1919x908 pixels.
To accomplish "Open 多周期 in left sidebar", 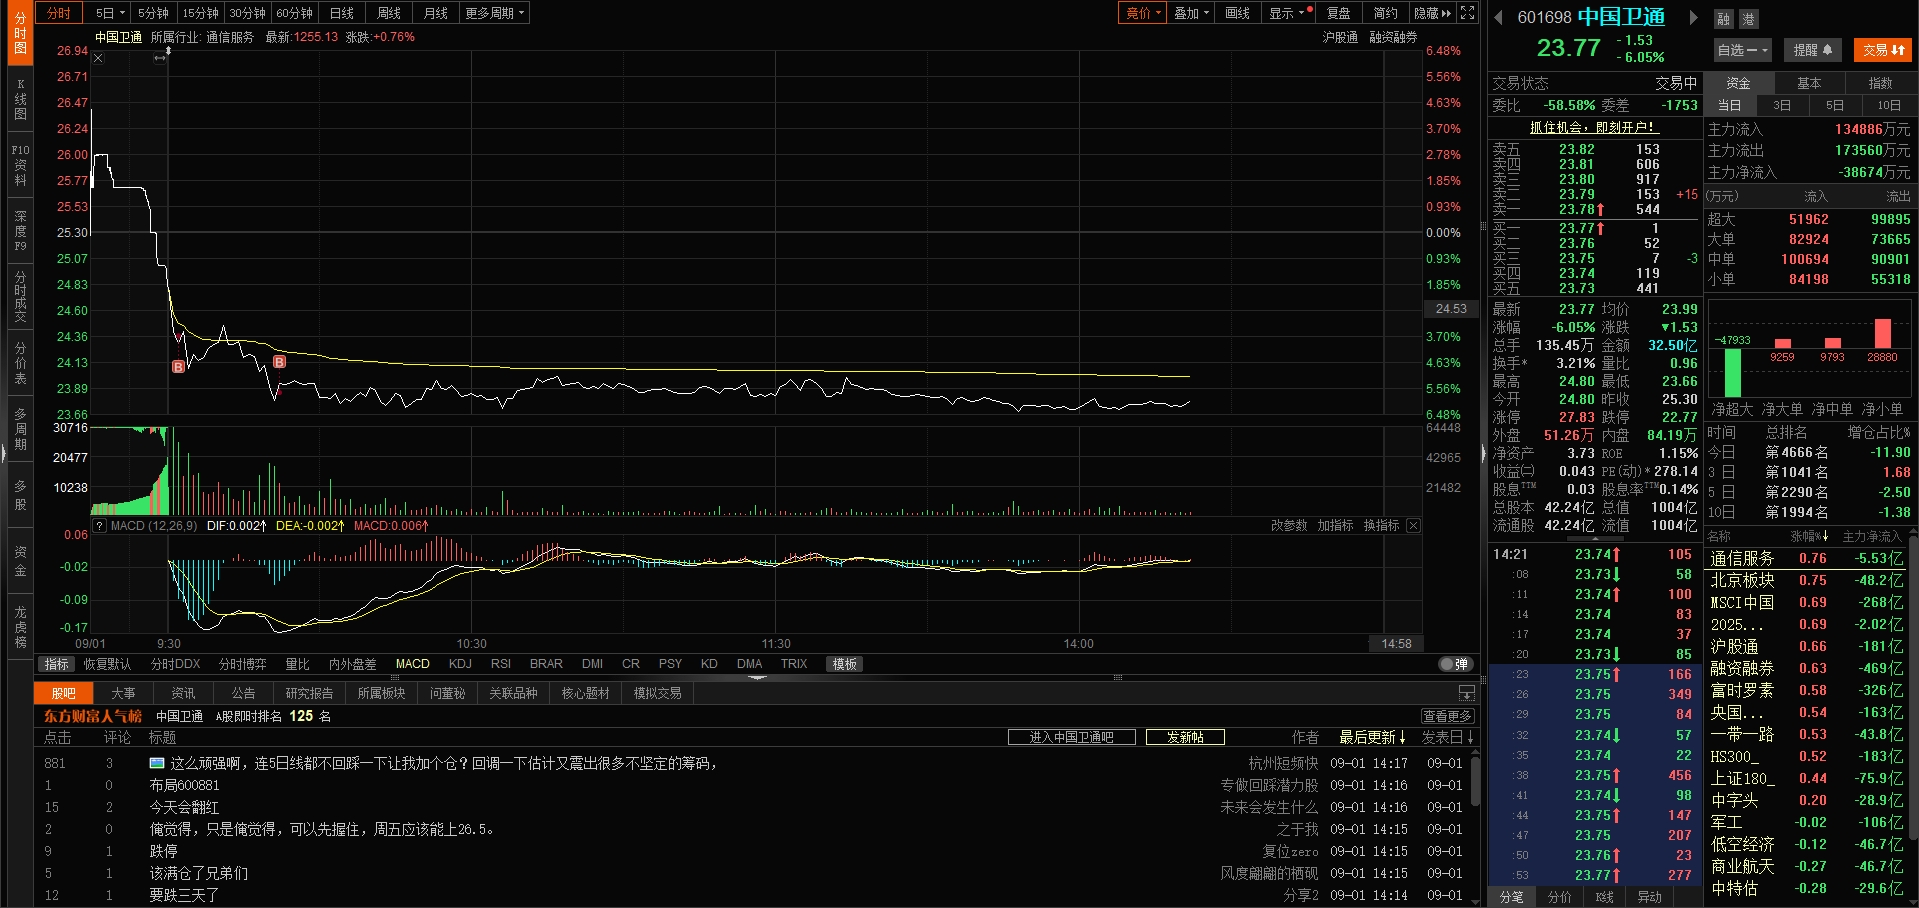I will pos(20,429).
